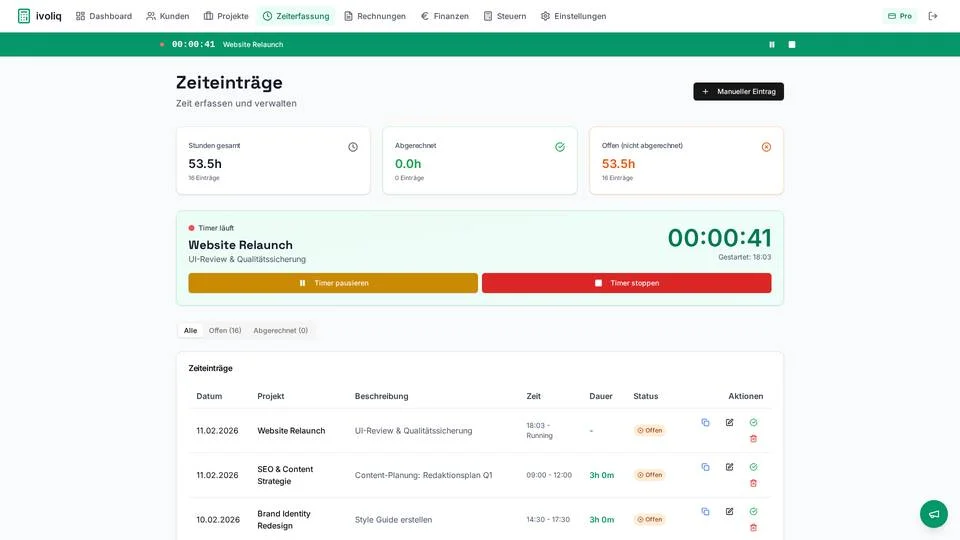Screen dimensions: 960x540
Task: Click Offen status badge for SEO & Content
Action: [x=650, y=475]
